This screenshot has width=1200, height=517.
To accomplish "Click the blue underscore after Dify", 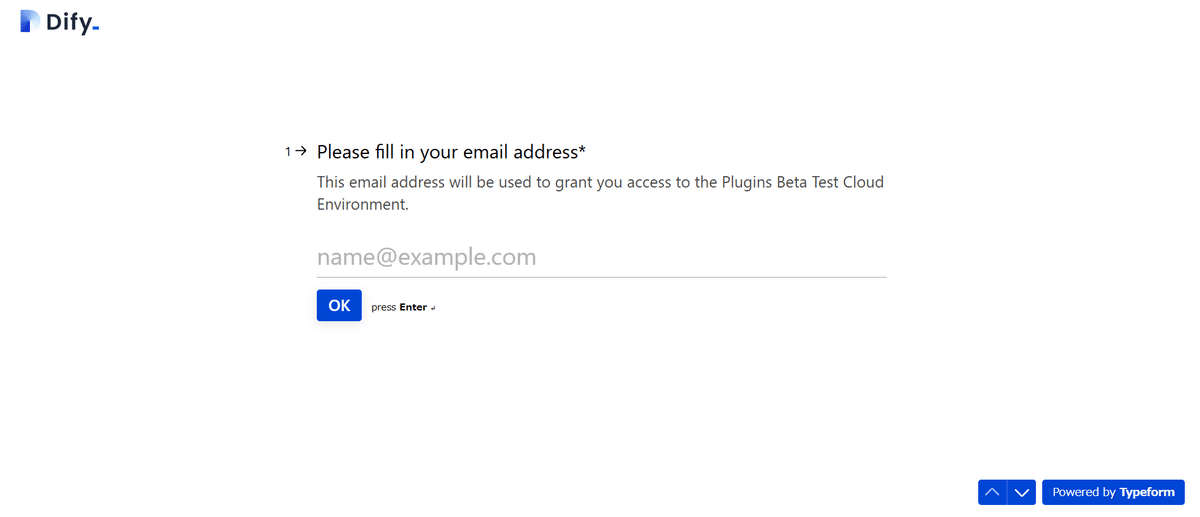I will tap(95, 29).
